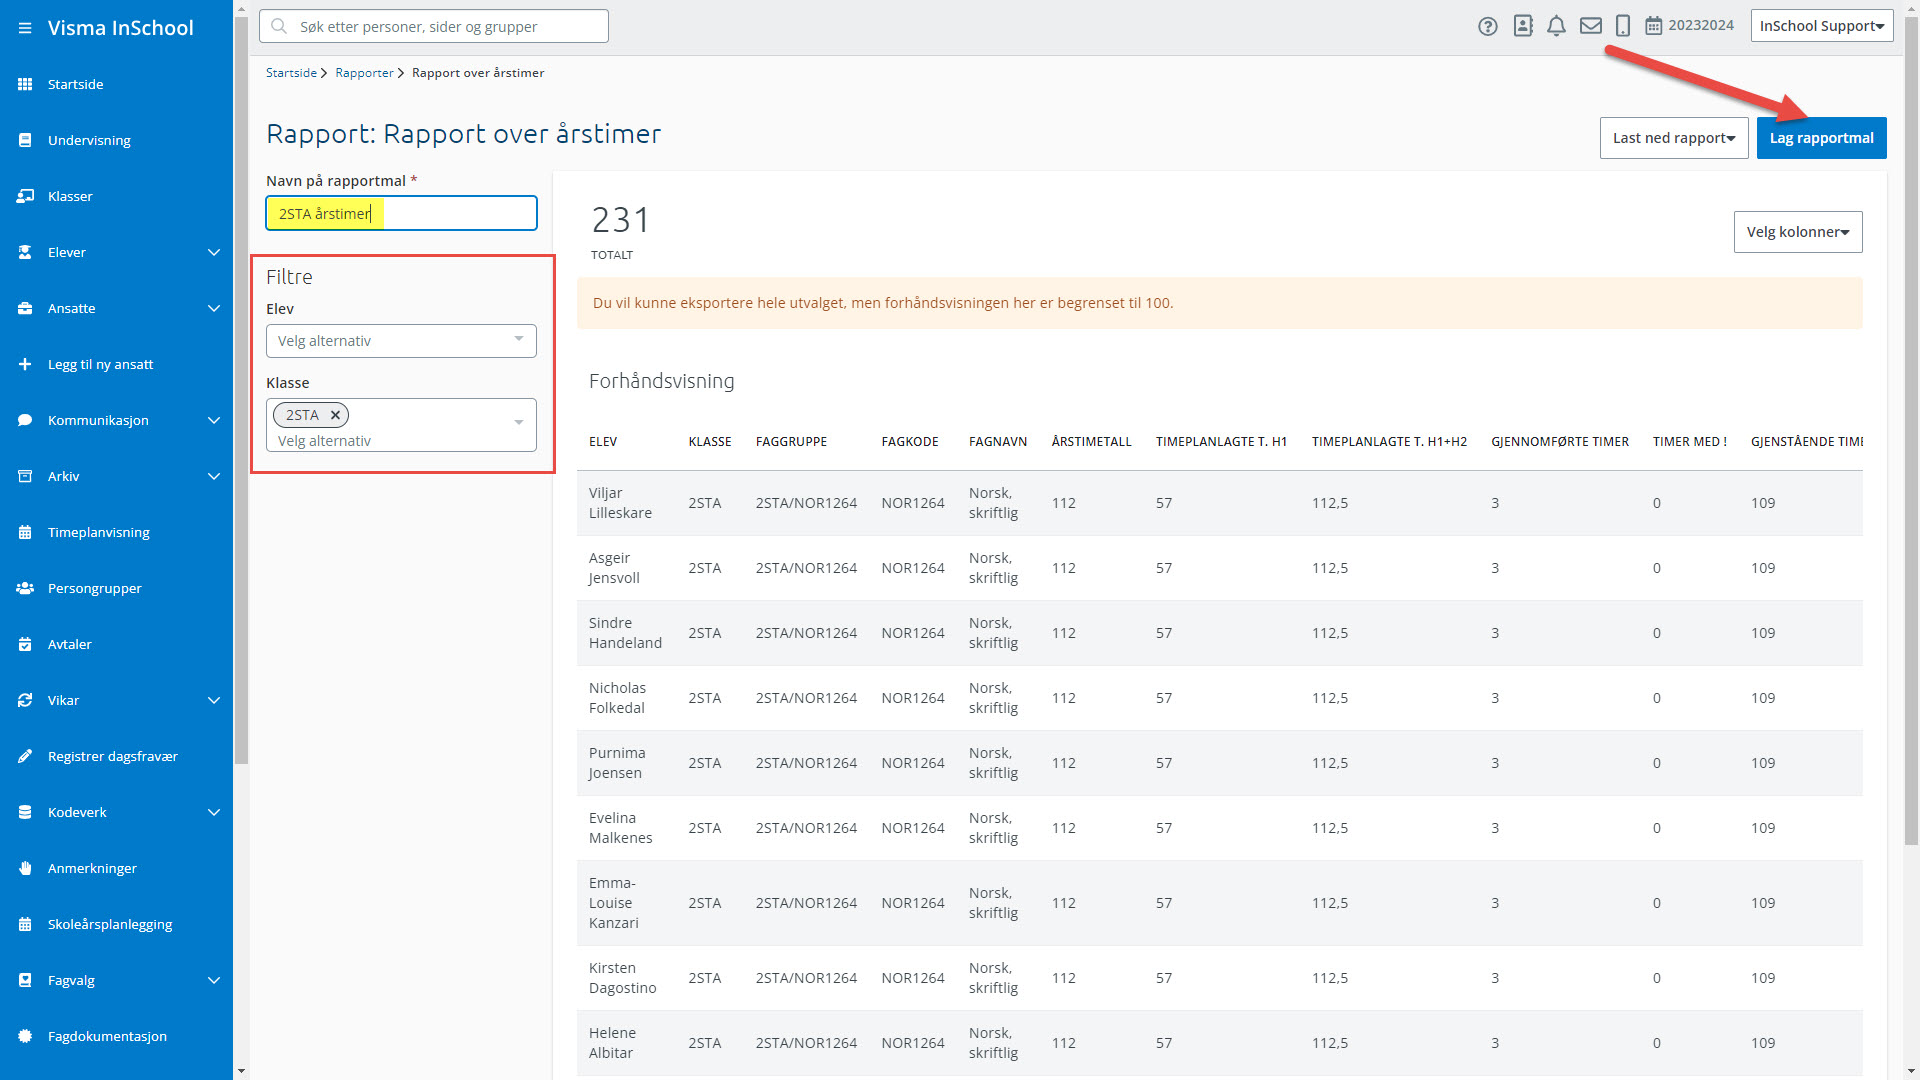The image size is (1920, 1080).
Task: Click the Elever sidebar icon
Action: coord(25,252)
